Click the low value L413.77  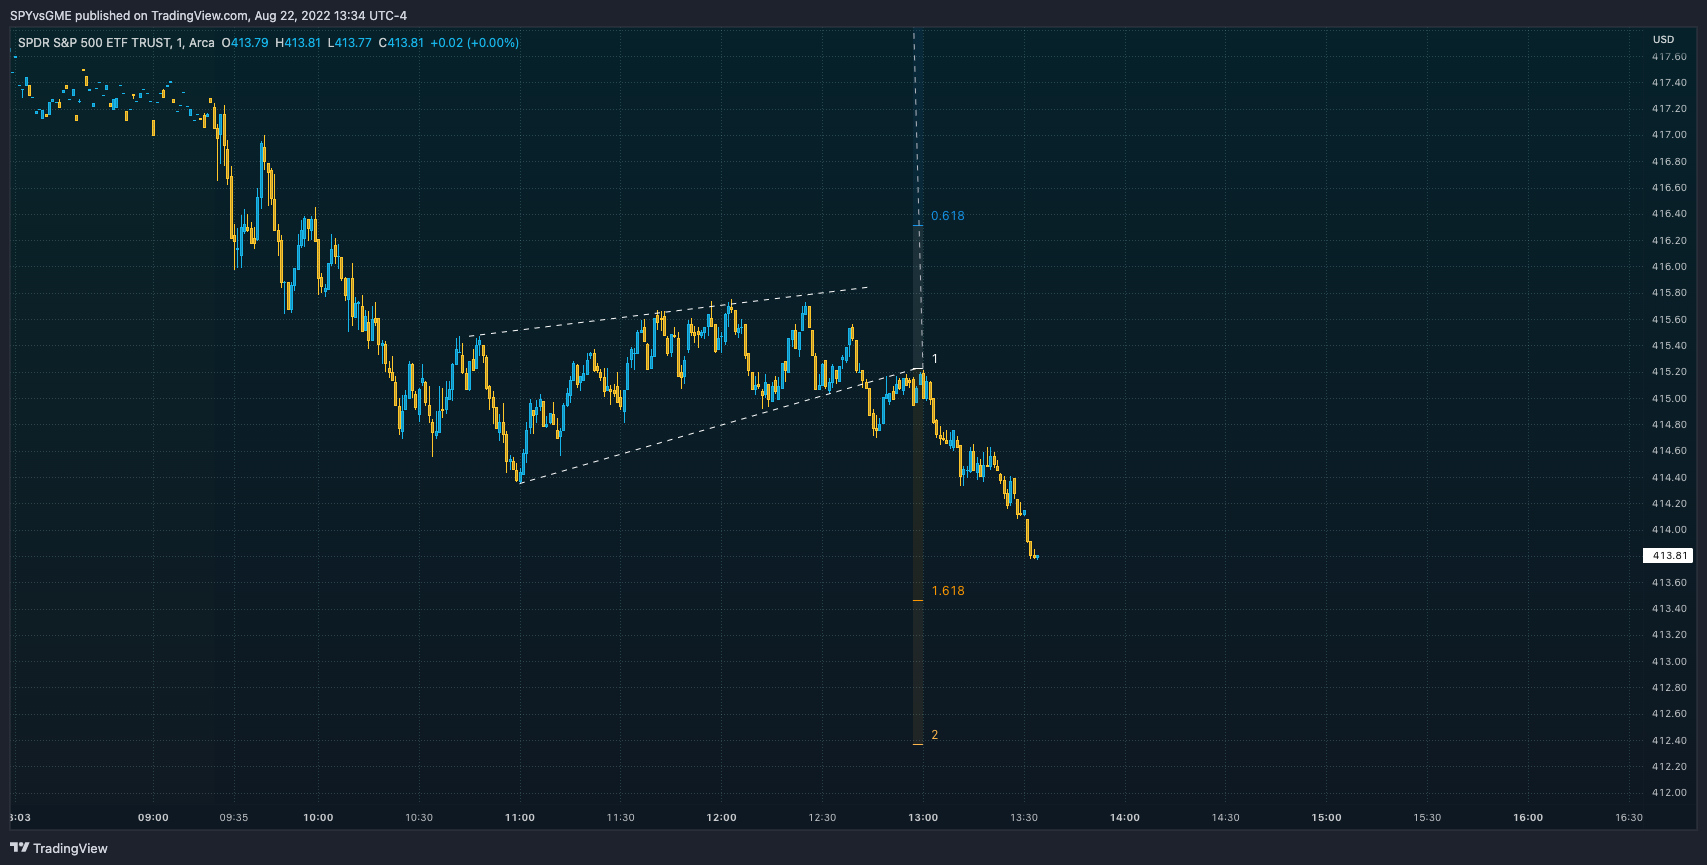pos(350,43)
